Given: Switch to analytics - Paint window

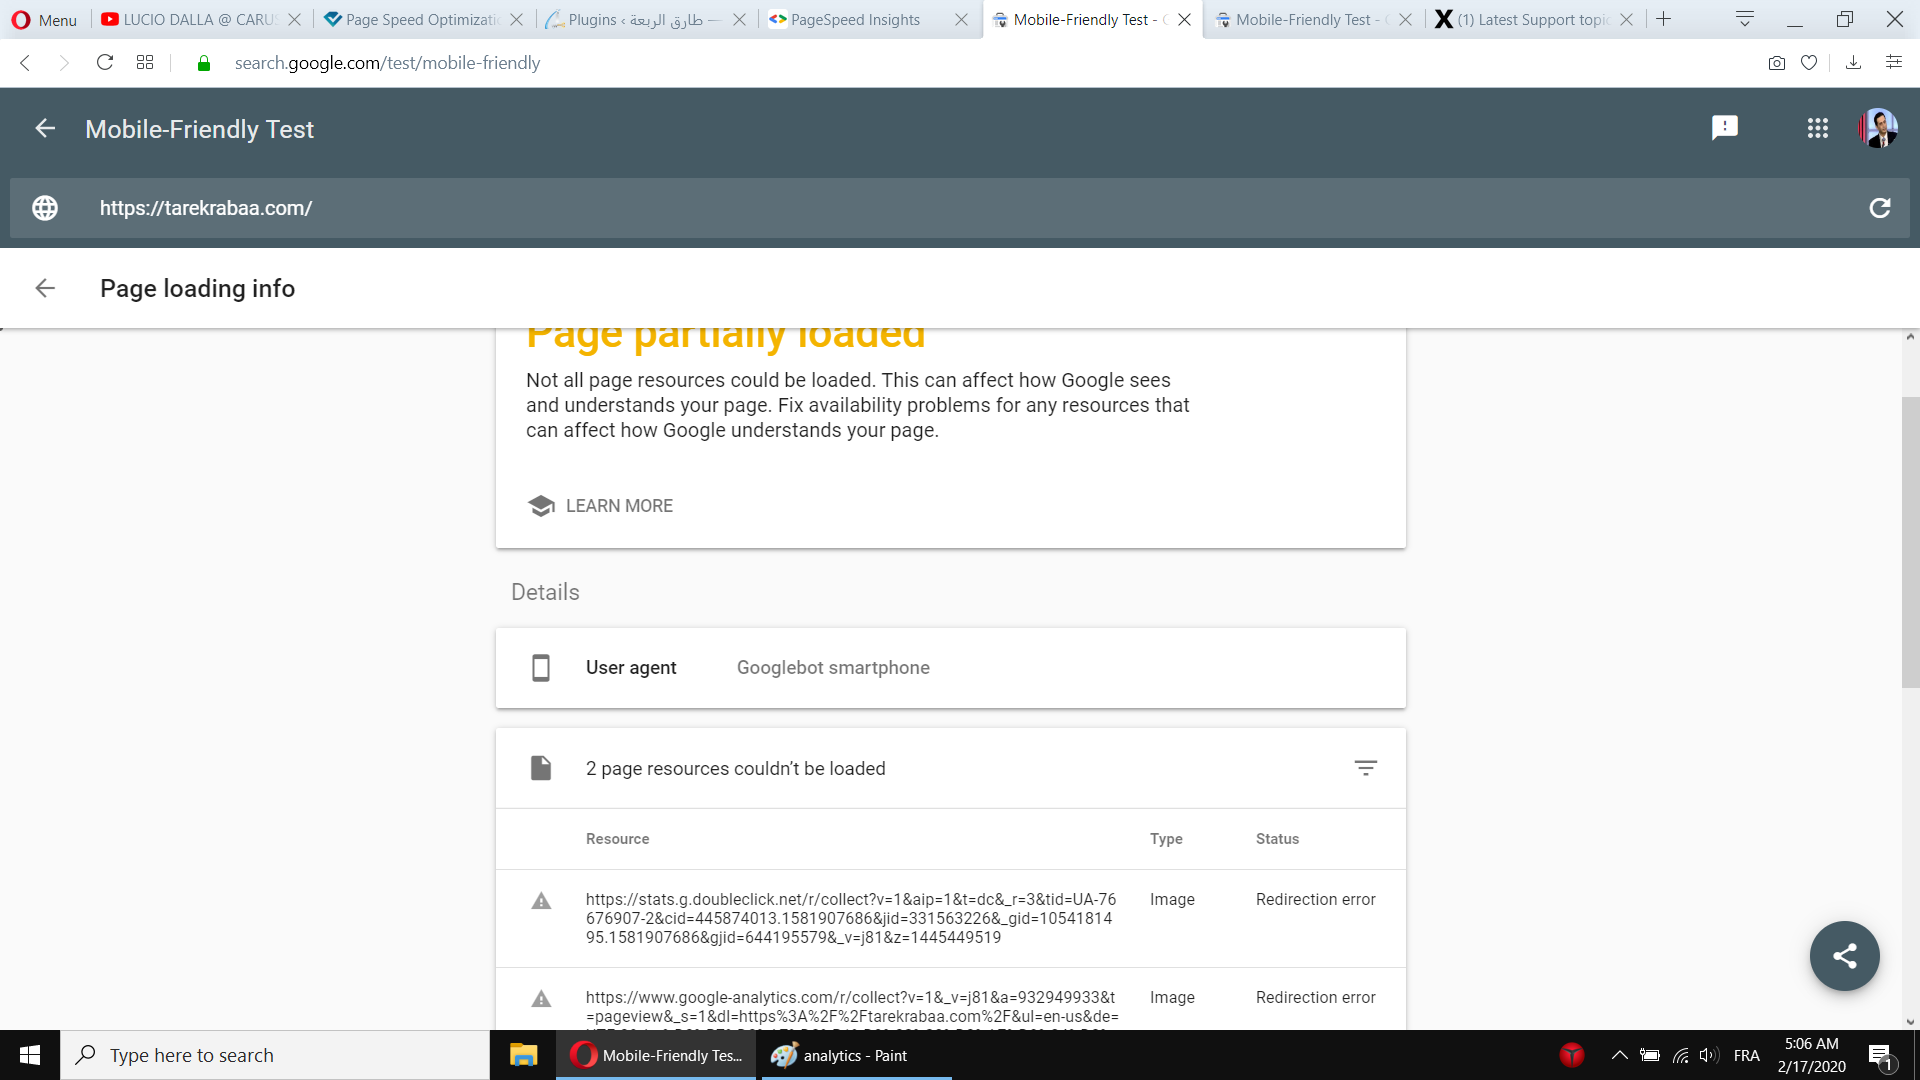Looking at the screenshot, I should [x=856, y=1055].
